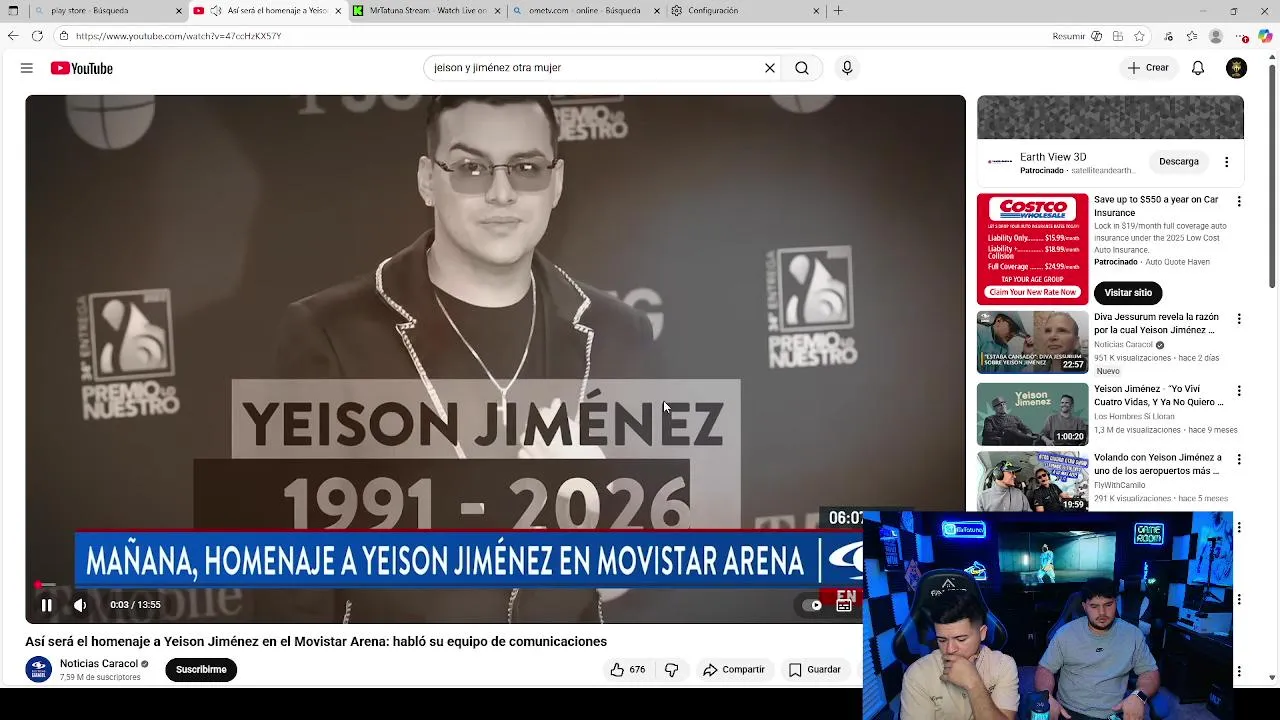This screenshot has width=1280, height=720.
Task: Open the favorites list icon
Action: pyautogui.click(x=1192, y=36)
